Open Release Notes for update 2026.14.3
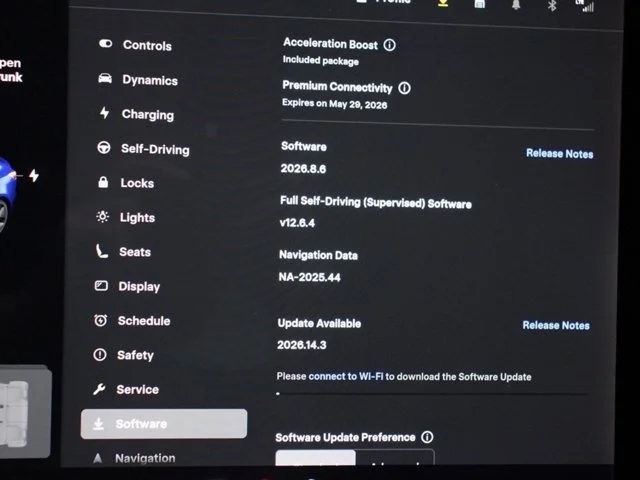Image resolution: width=640 pixels, height=480 pixels. coord(556,325)
